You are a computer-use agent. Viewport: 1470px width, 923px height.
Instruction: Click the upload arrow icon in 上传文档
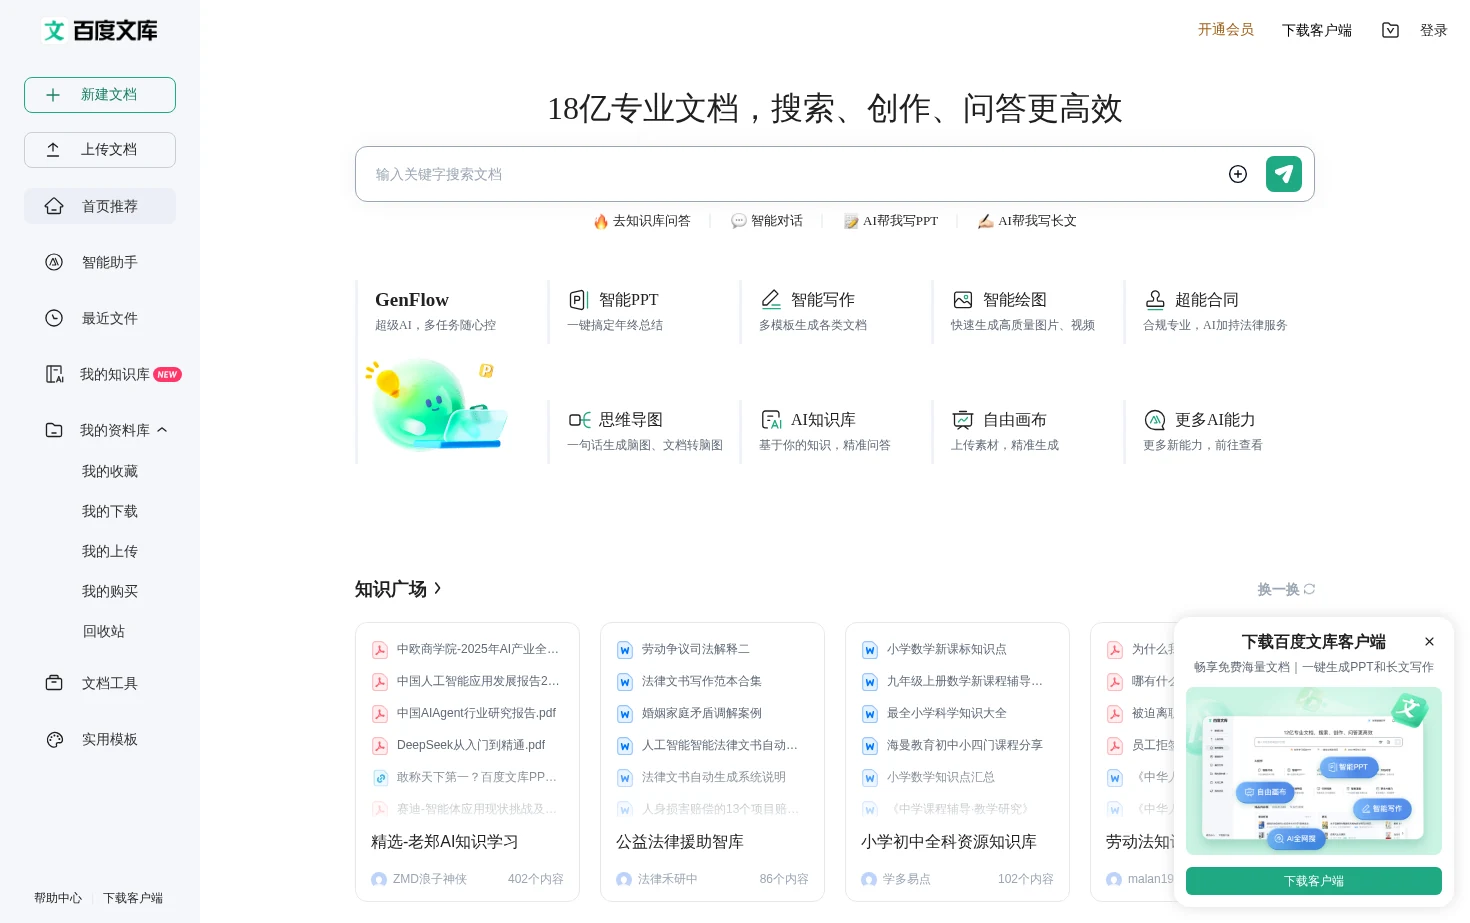[x=53, y=150]
